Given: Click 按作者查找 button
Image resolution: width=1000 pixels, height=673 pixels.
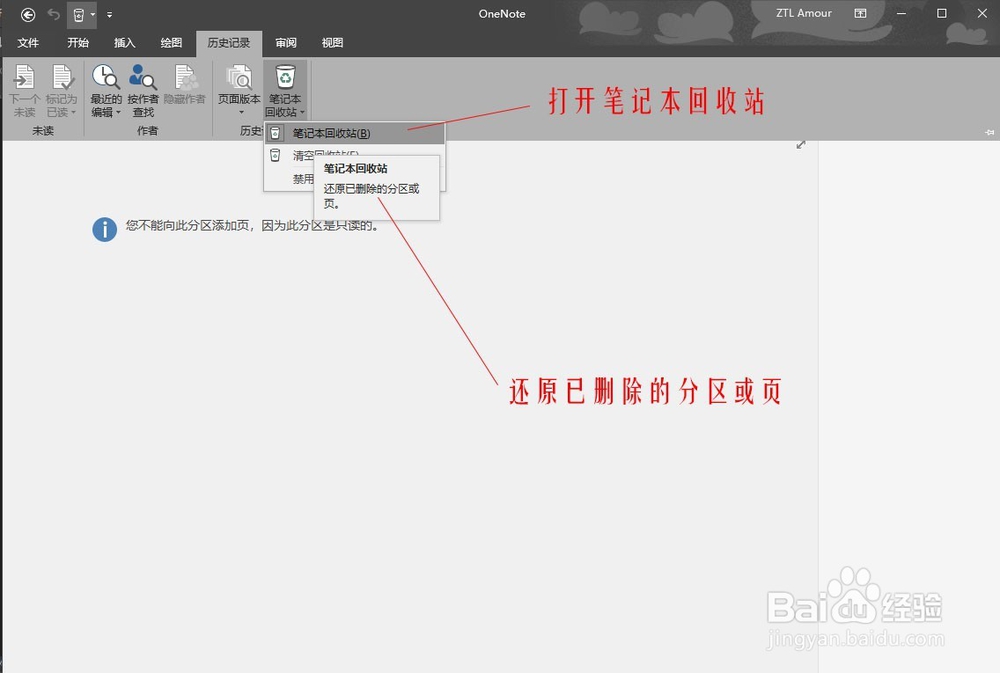Looking at the screenshot, I should (143, 91).
